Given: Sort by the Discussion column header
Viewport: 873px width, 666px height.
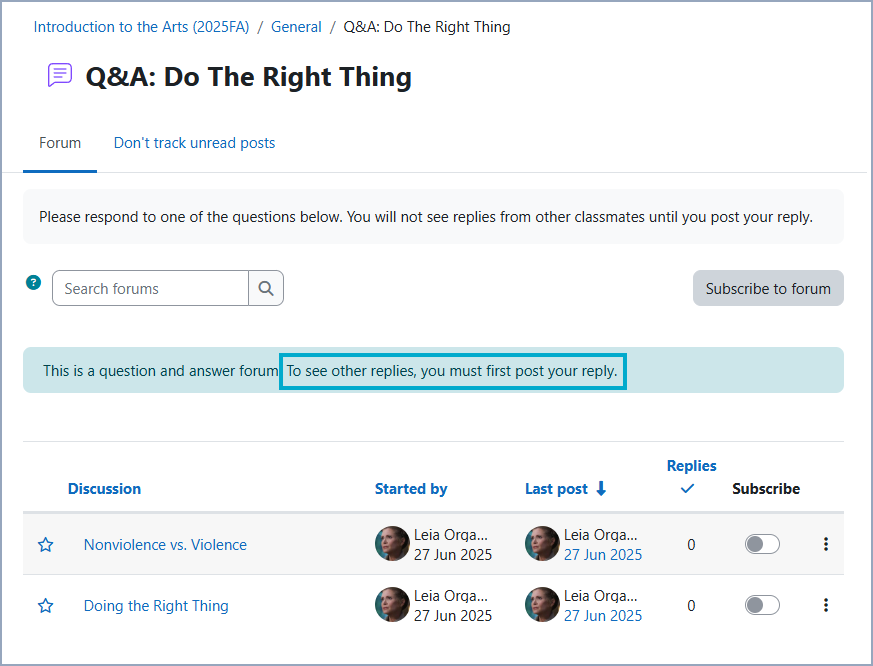Looking at the screenshot, I should (x=104, y=488).
